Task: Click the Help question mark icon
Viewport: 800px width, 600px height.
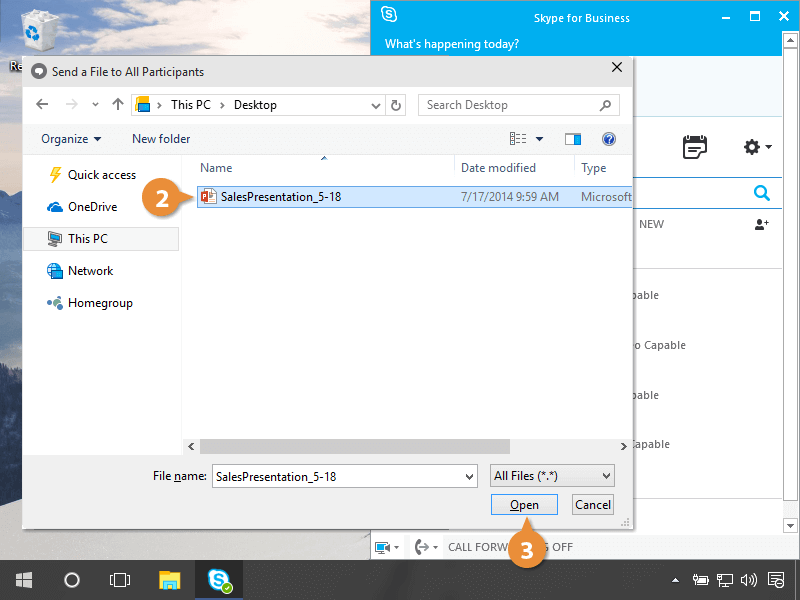Action: pyautogui.click(x=609, y=139)
